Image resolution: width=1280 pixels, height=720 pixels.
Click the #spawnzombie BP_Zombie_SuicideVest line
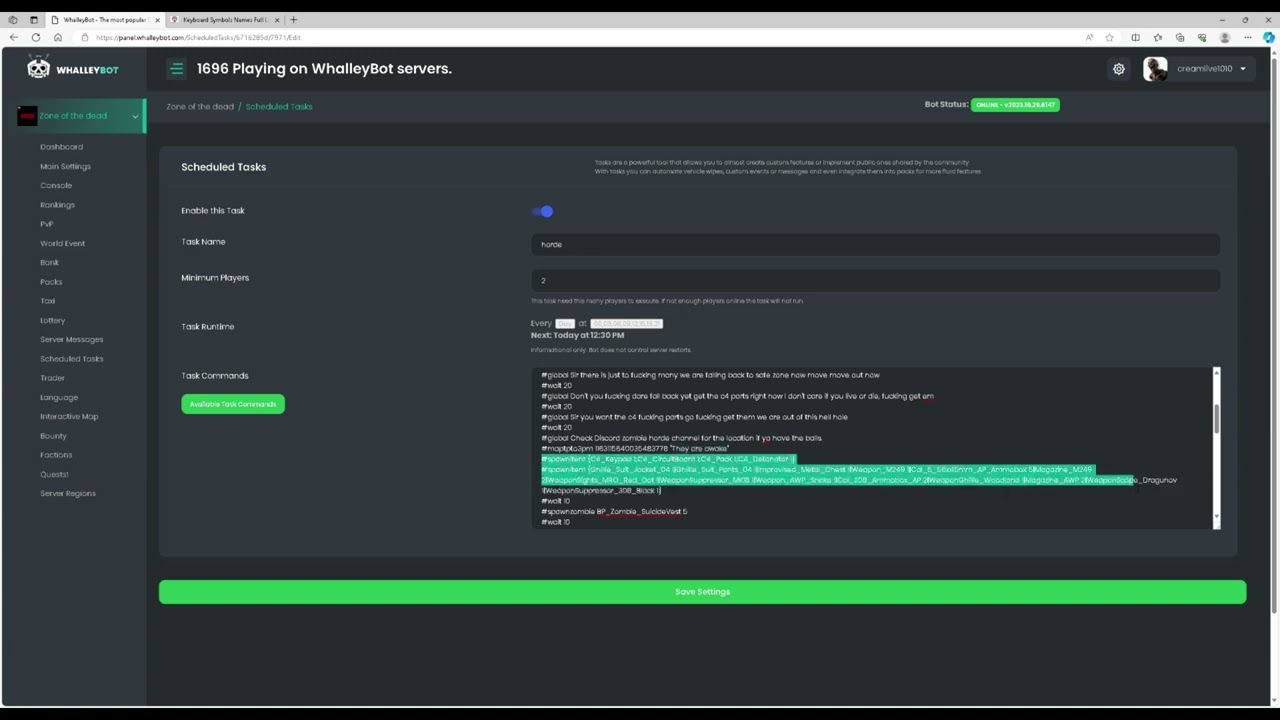[x=614, y=512]
